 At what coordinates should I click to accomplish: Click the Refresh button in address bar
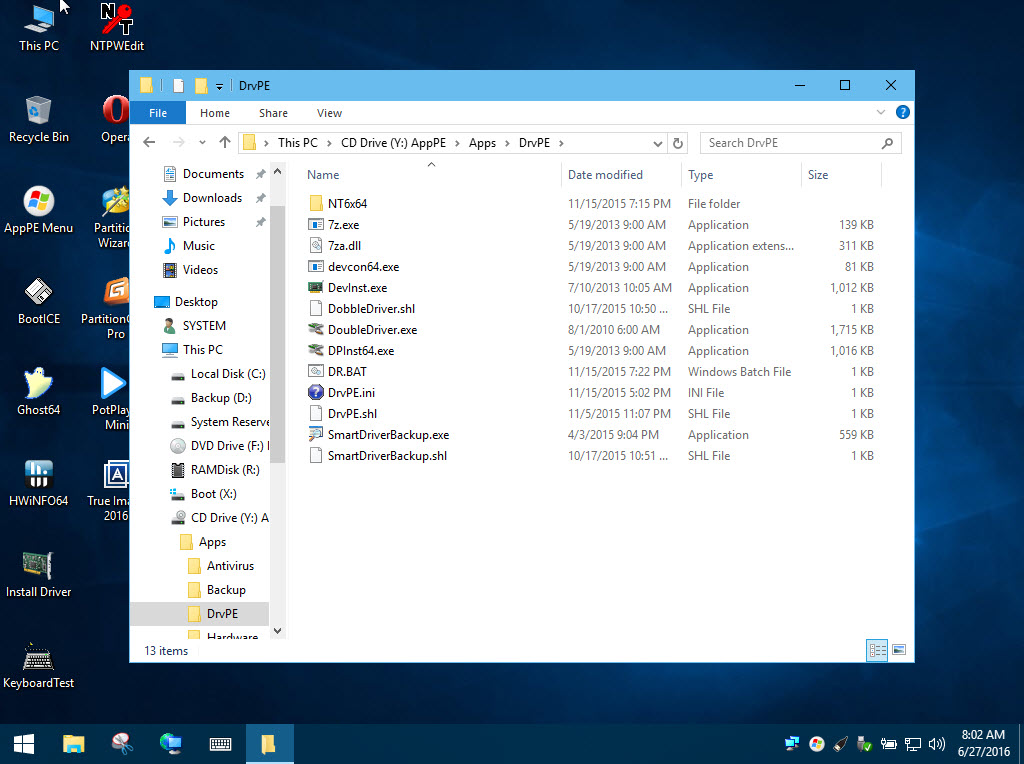(x=678, y=143)
